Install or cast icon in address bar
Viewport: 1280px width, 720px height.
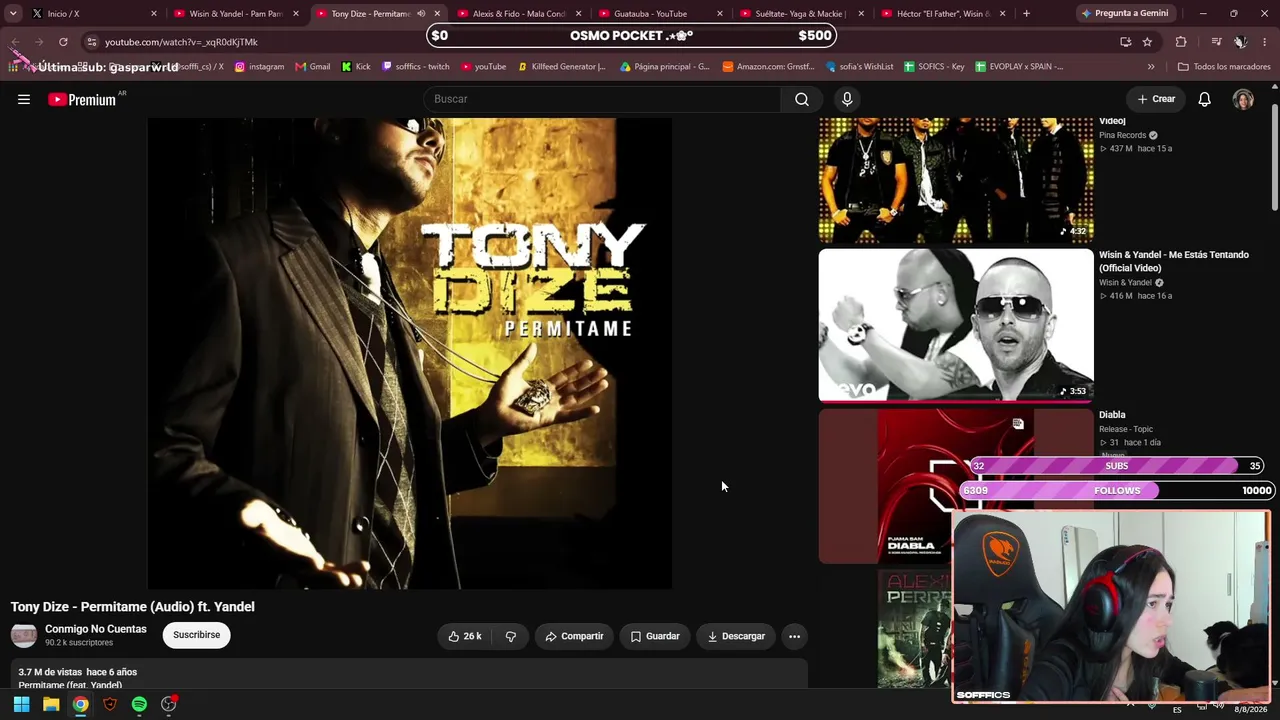[1125, 42]
